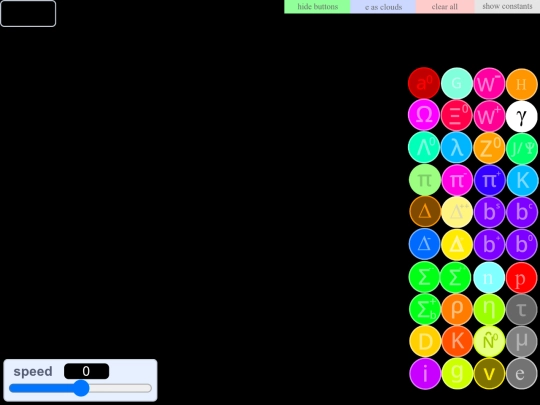Click the green J/Ψ button
Image resolution: width=540 pixels, height=405 pixels.
[x=522, y=148]
